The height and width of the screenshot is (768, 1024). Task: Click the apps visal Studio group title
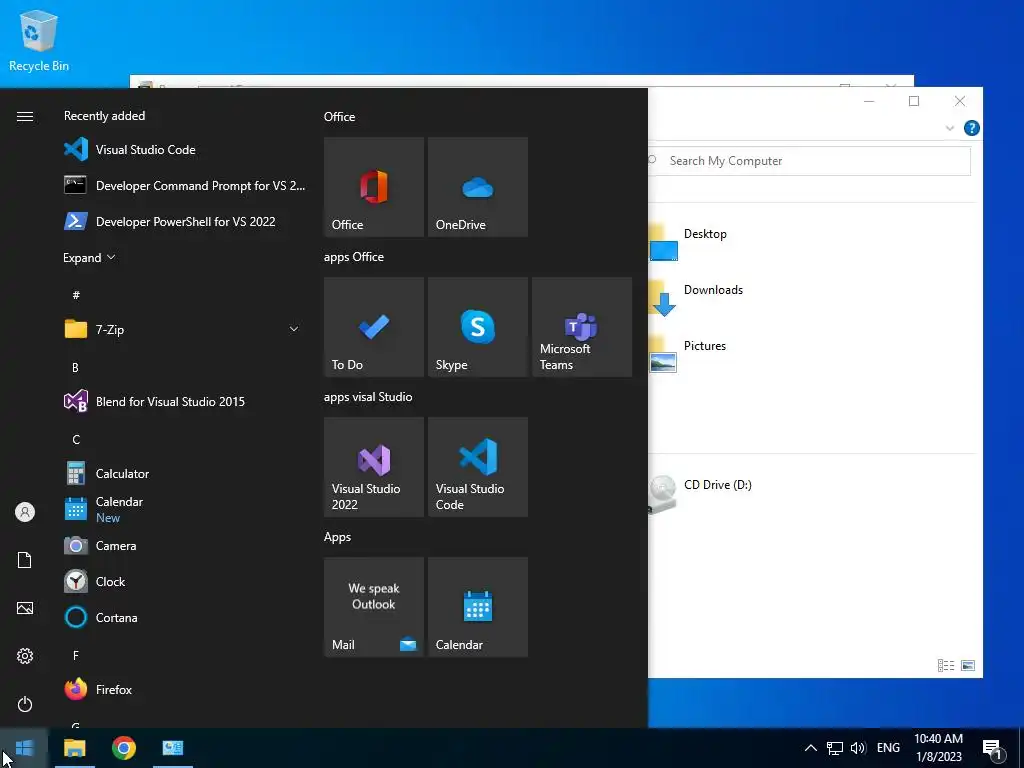coord(368,396)
